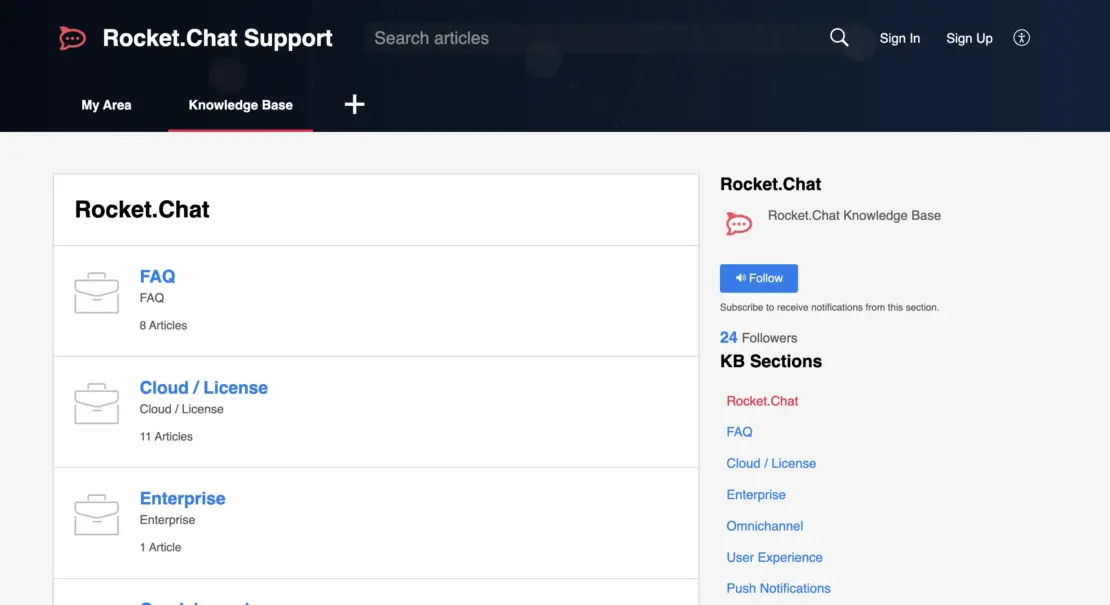Select Push Notifications in KB Sections
The height and width of the screenshot is (605, 1110).
pos(778,588)
